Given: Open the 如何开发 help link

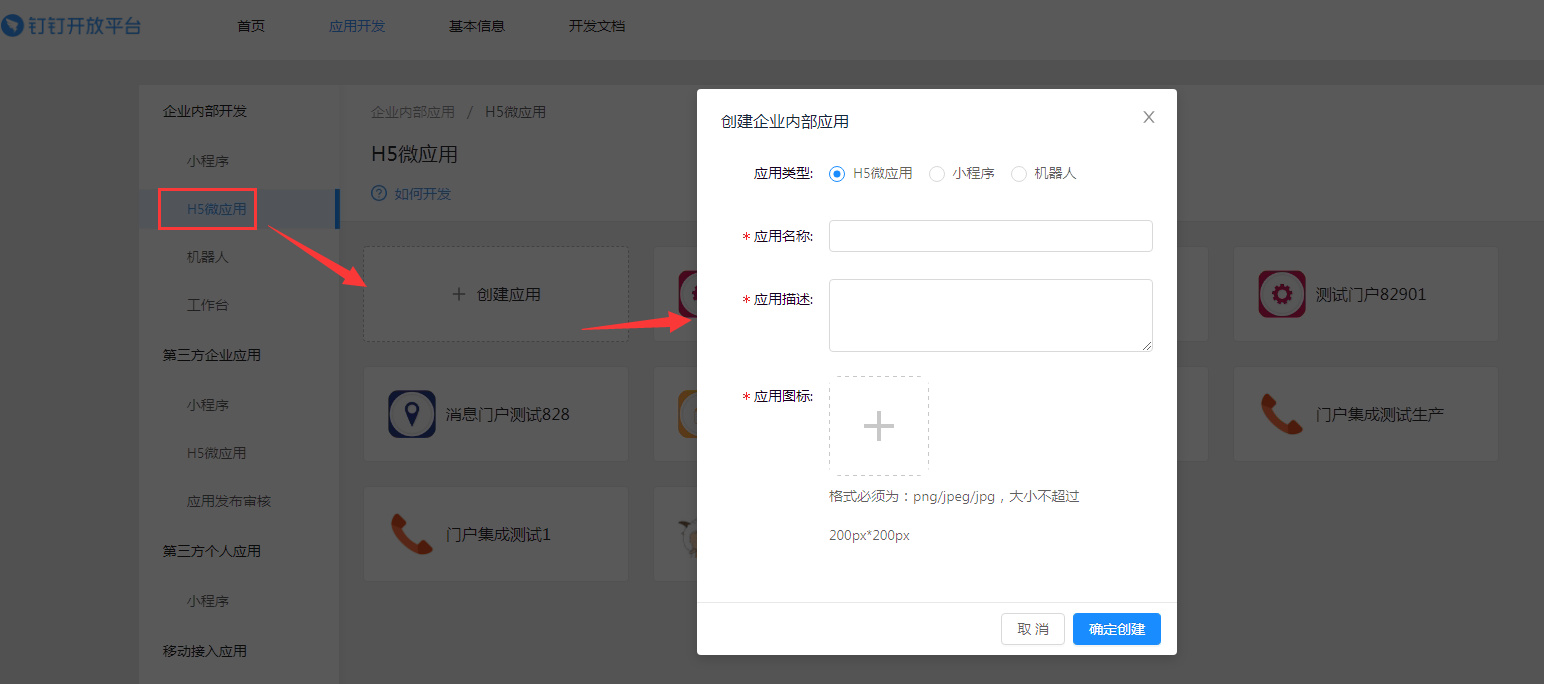Looking at the screenshot, I should pyautogui.click(x=423, y=193).
